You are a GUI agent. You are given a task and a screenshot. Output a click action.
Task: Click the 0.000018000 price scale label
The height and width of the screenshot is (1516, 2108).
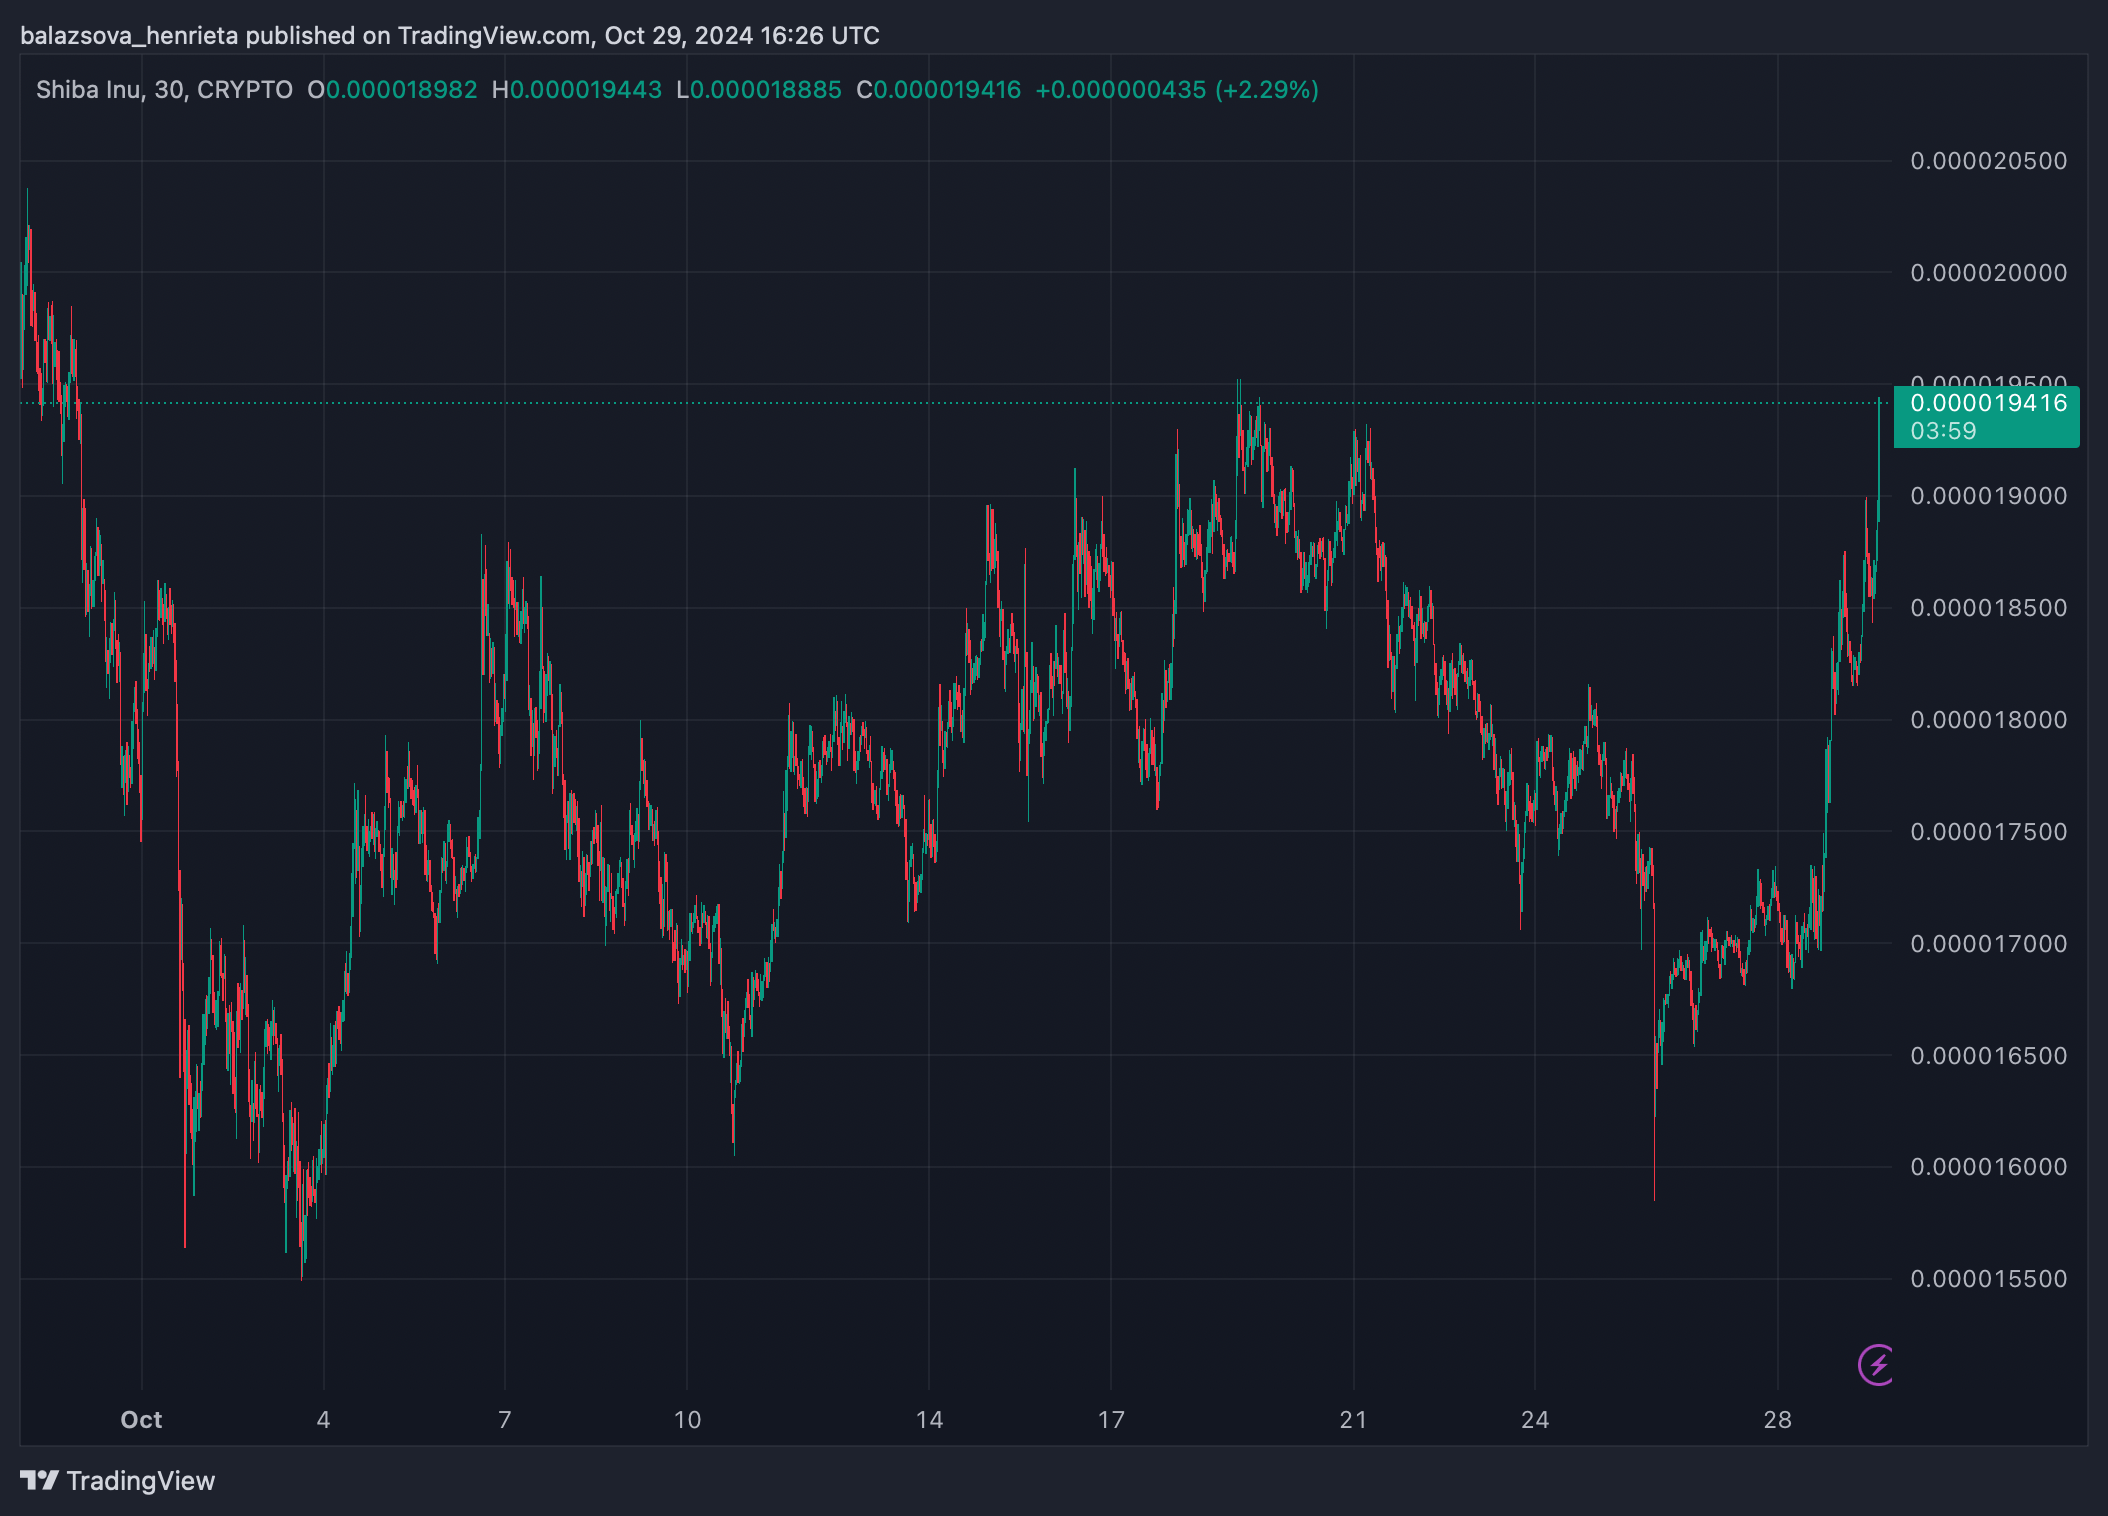(x=1988, y=720)
